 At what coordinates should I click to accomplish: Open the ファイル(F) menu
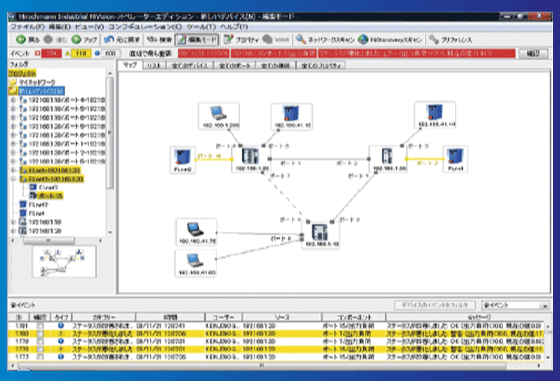click(x=27, y=27)
